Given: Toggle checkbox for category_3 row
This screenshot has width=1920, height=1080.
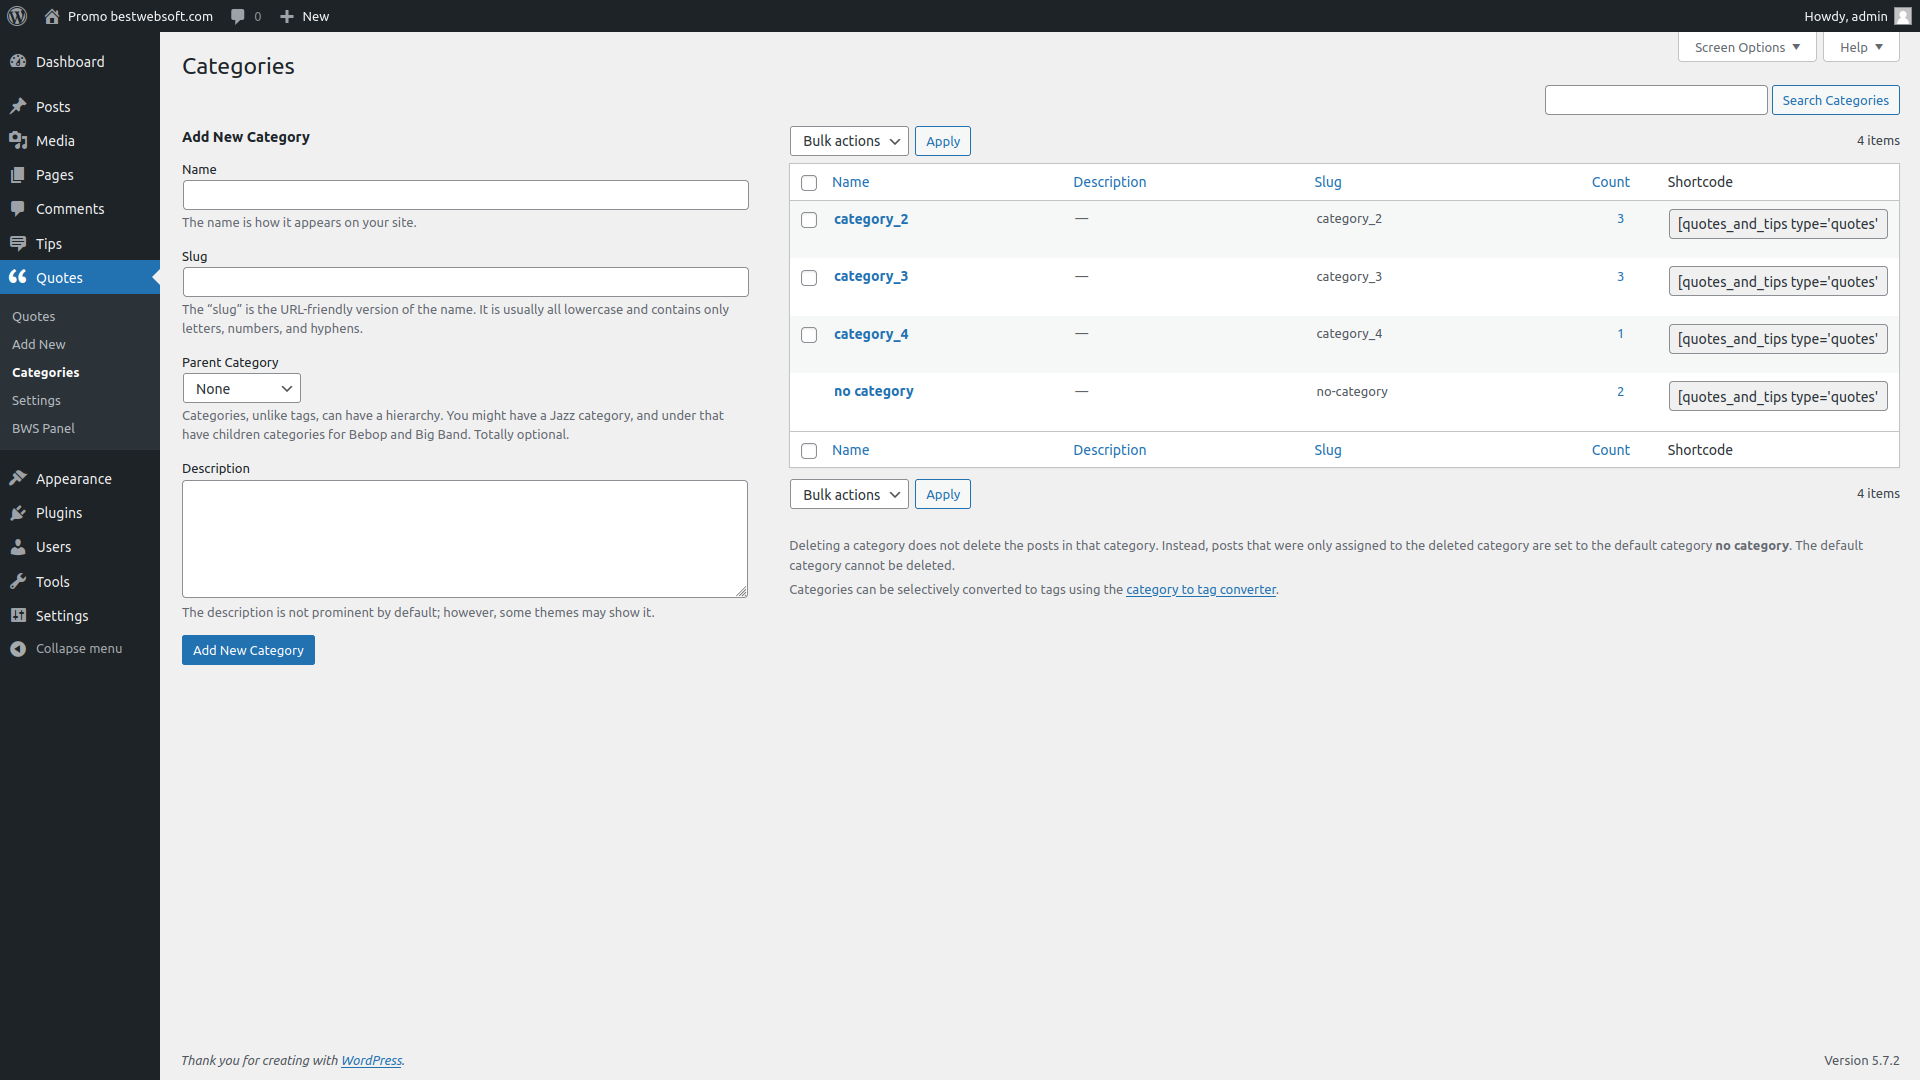Looking at the screenshot, I should coord(808,276).
